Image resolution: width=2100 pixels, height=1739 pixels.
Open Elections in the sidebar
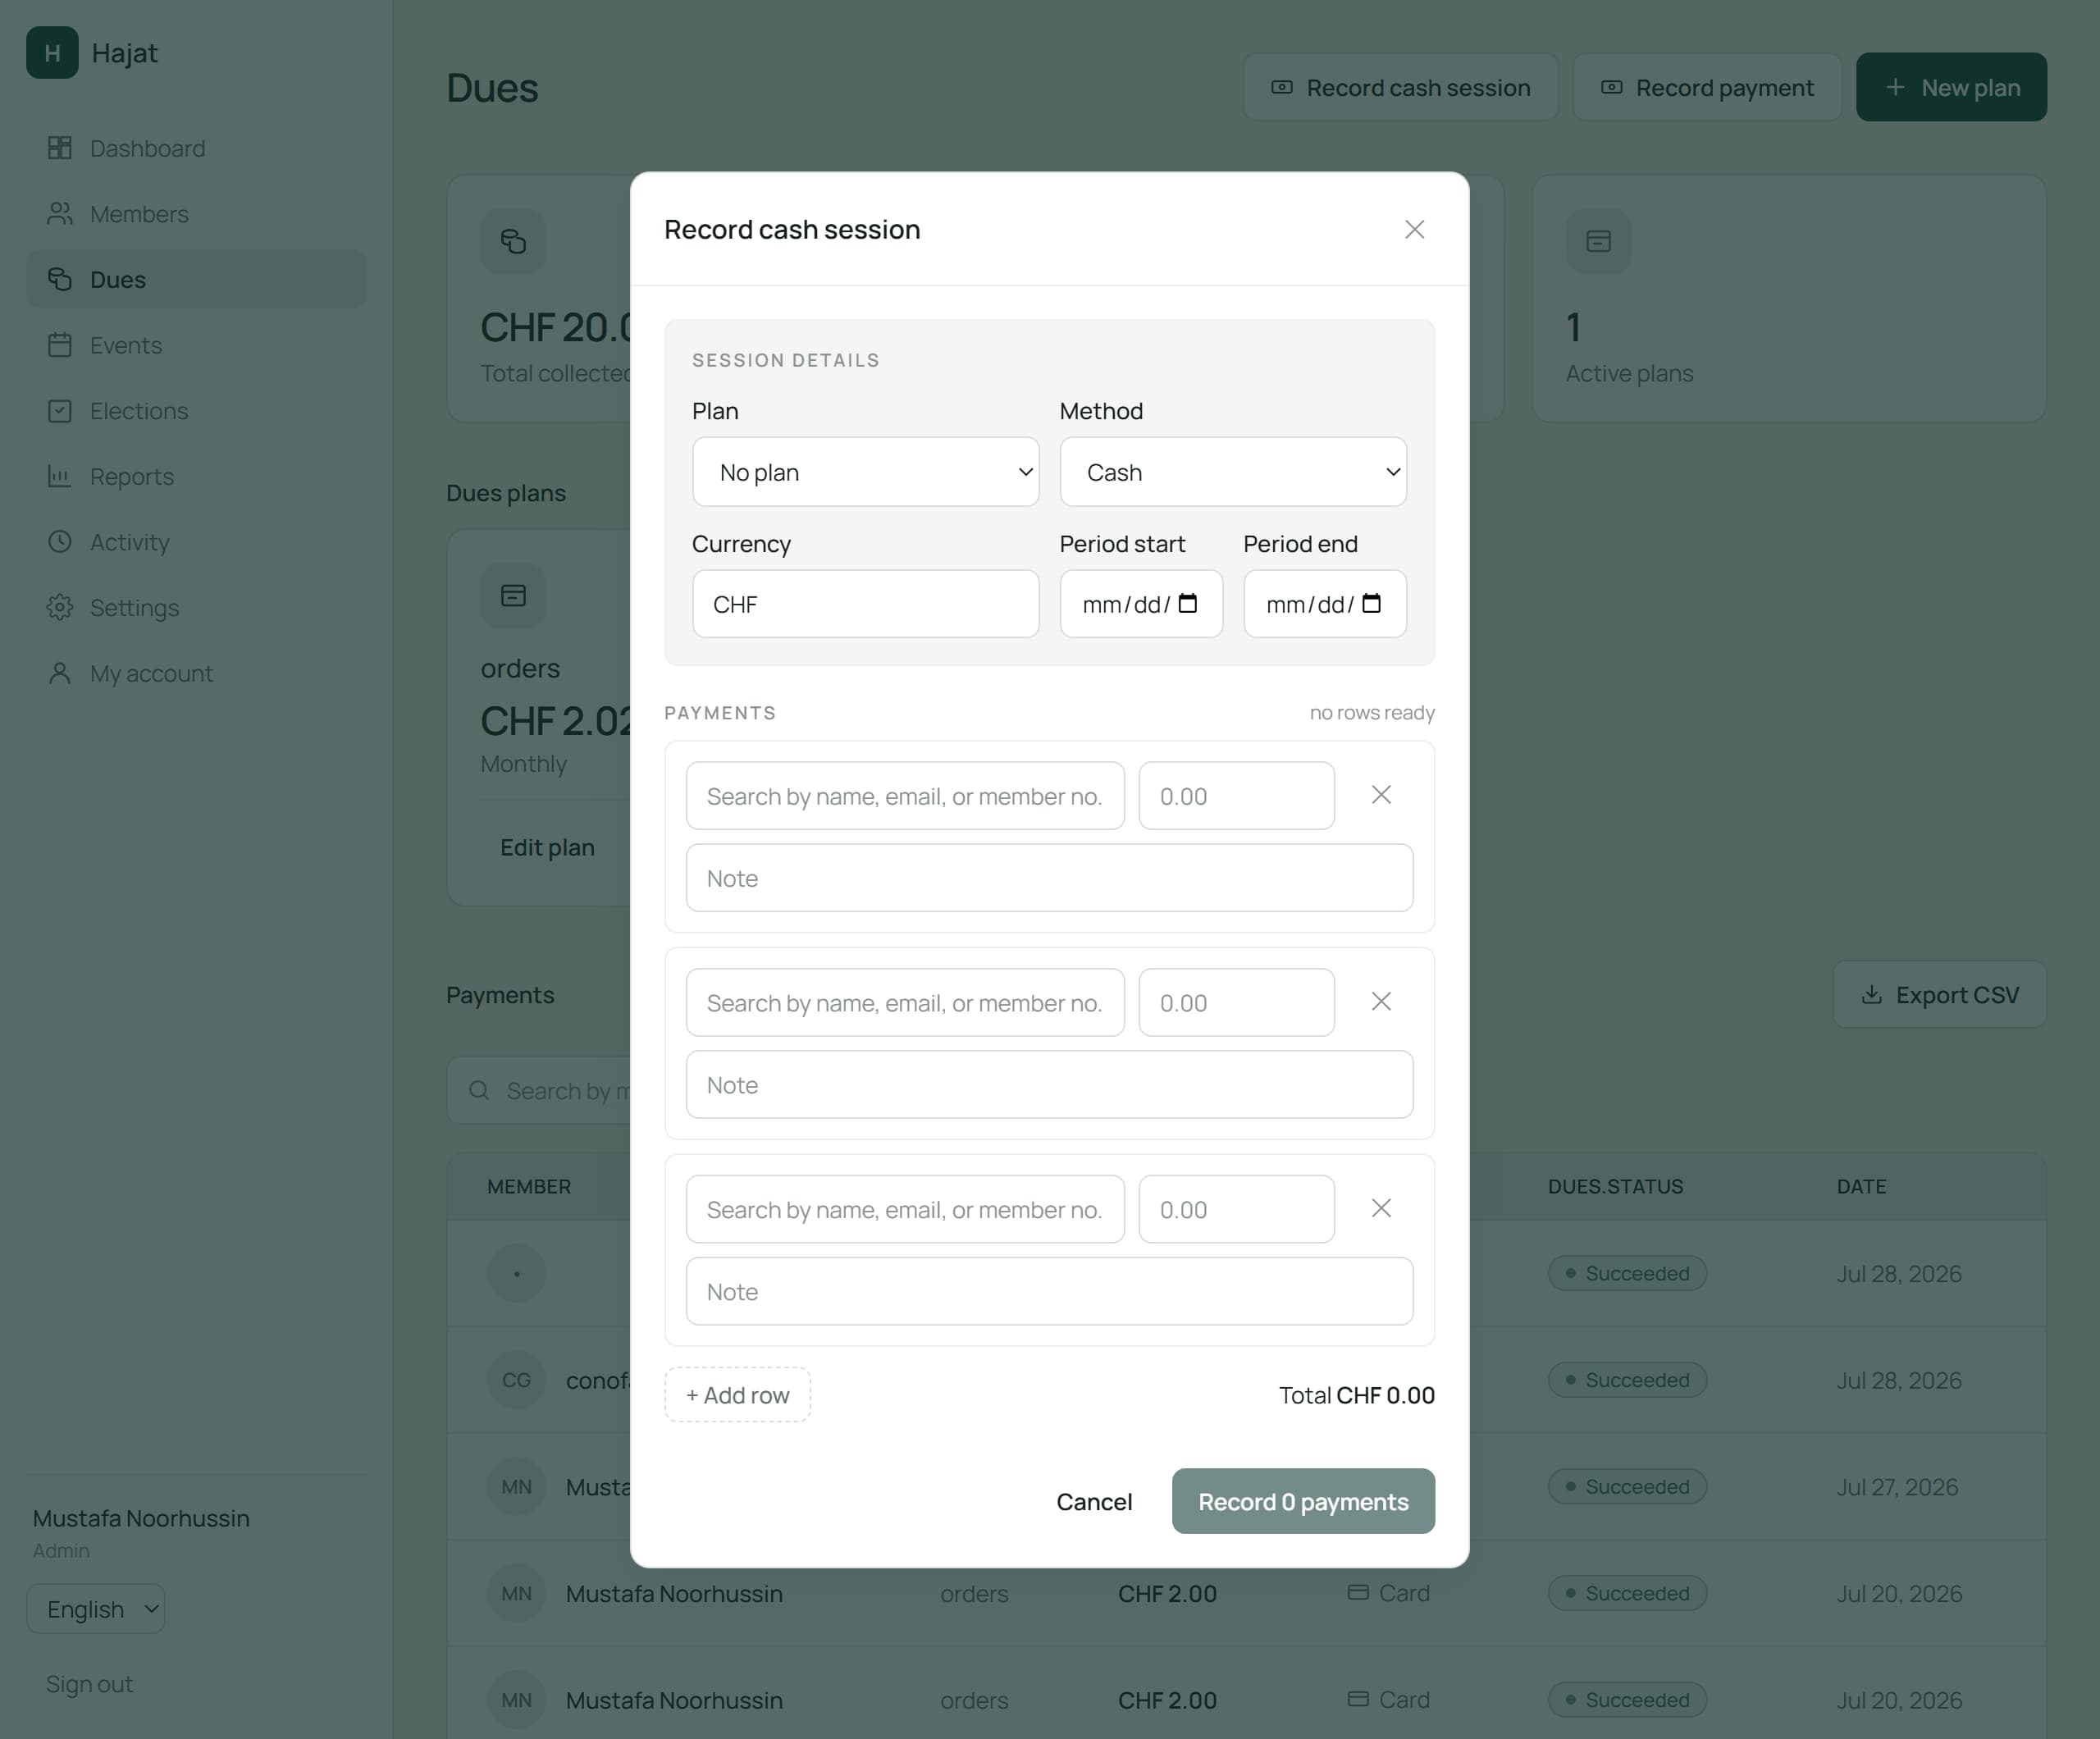tap(196, 411)
